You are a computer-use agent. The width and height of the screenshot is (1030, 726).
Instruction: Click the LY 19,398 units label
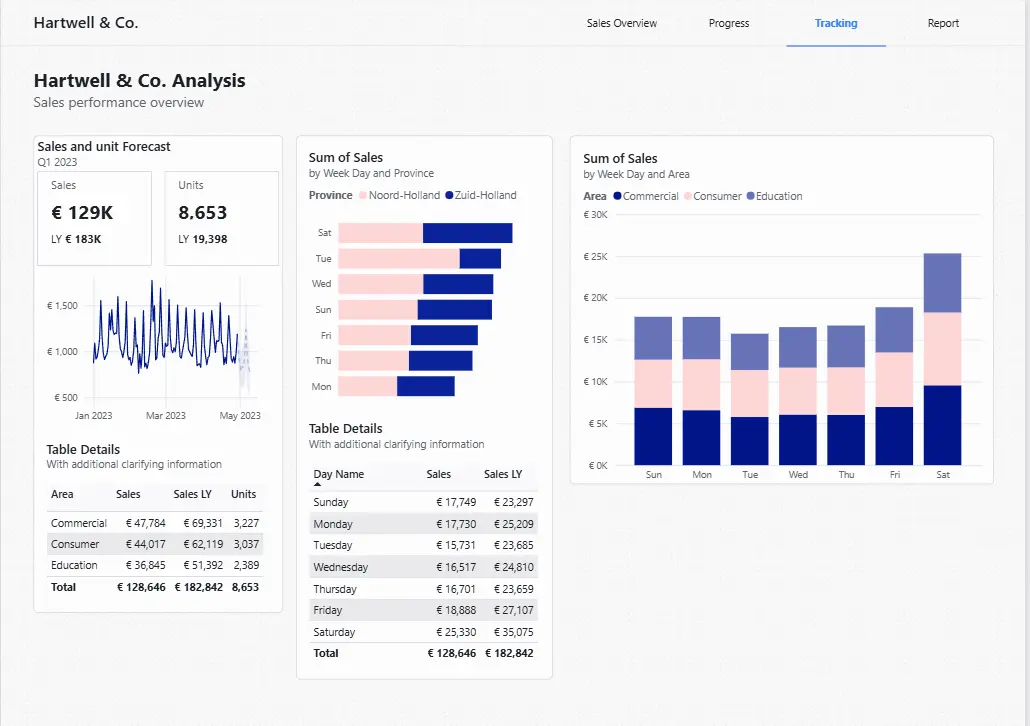(202, 239)
